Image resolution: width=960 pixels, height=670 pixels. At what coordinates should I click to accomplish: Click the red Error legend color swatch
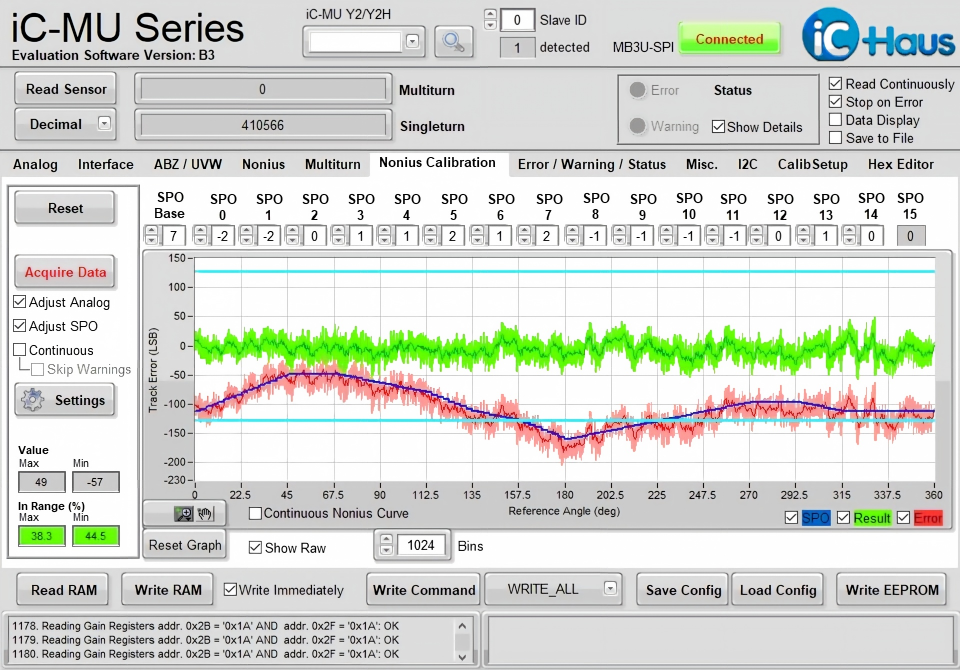(928, 518)
